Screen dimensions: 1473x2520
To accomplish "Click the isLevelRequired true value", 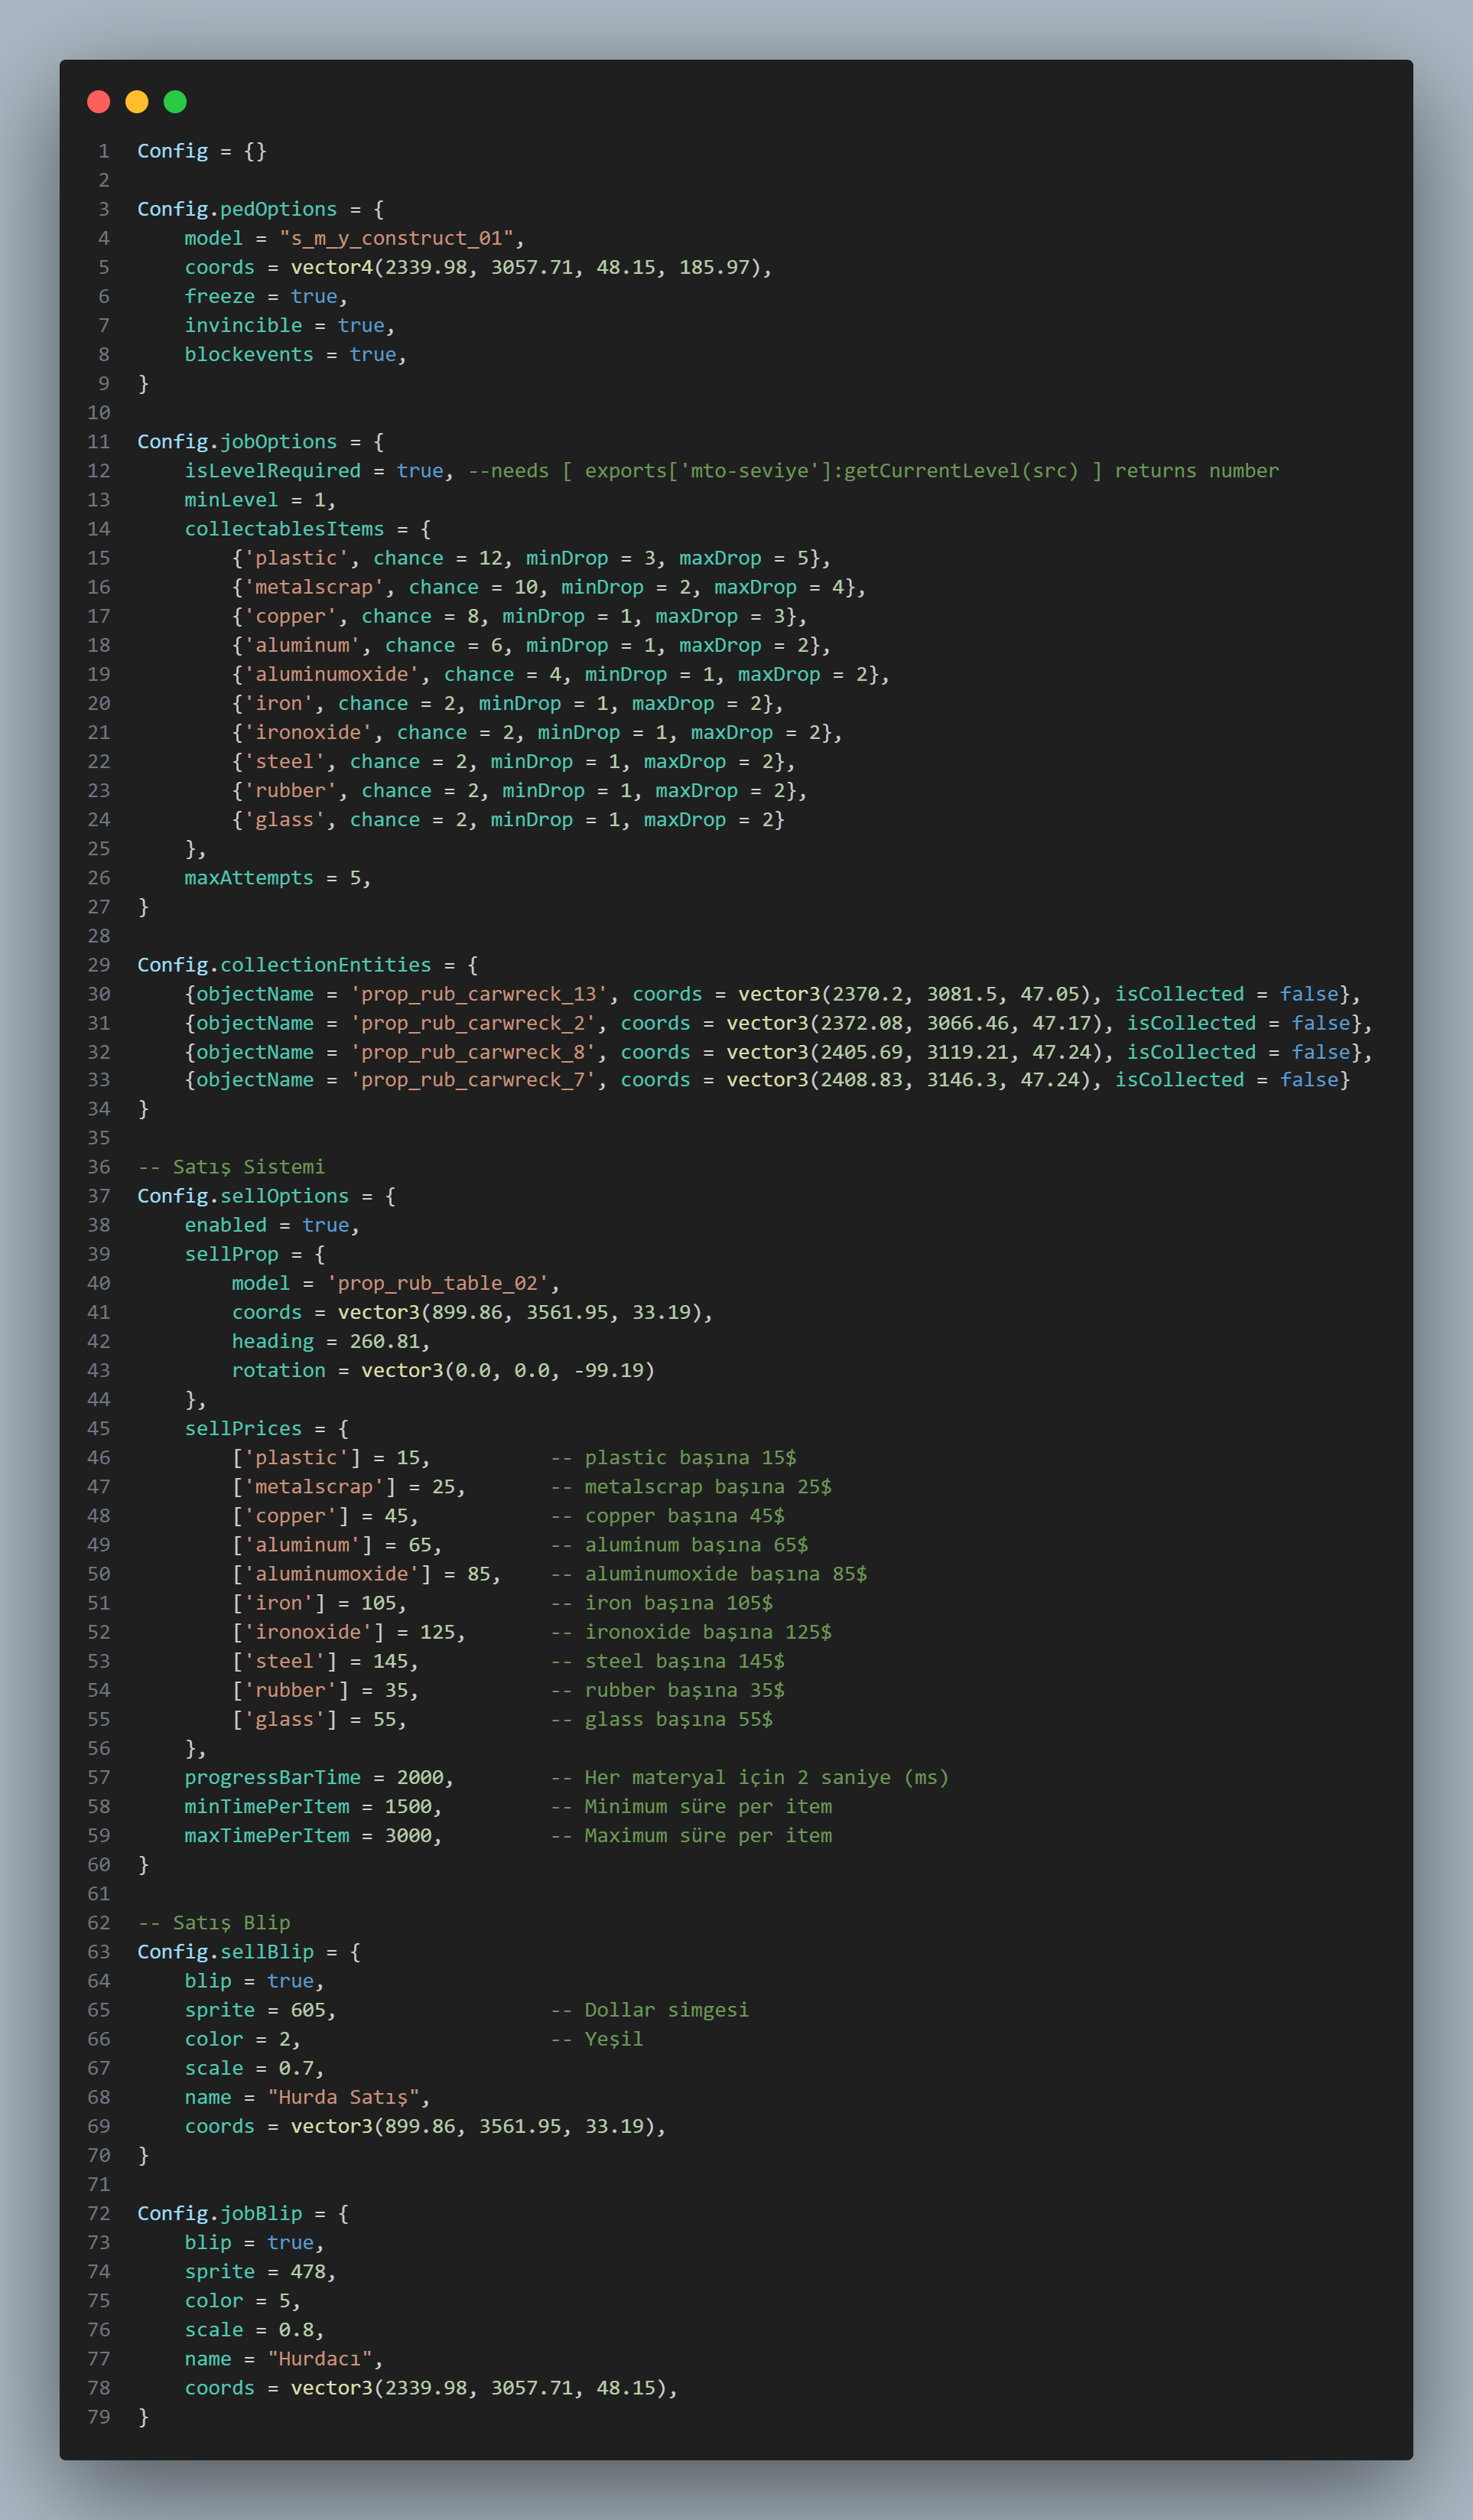I will 420,471.
